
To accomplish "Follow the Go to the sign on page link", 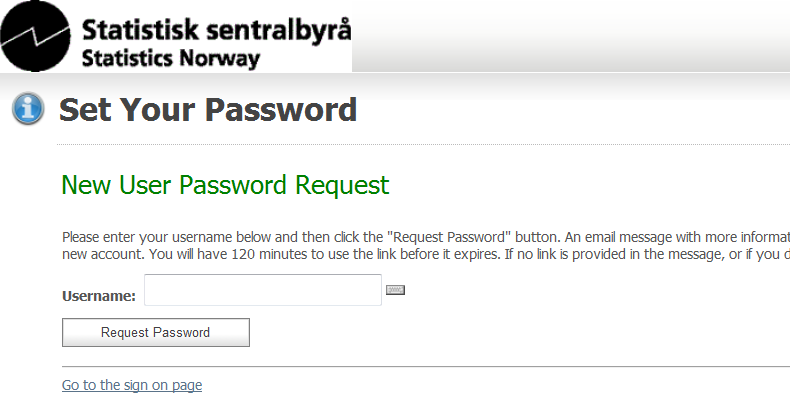I will [132, 385].
